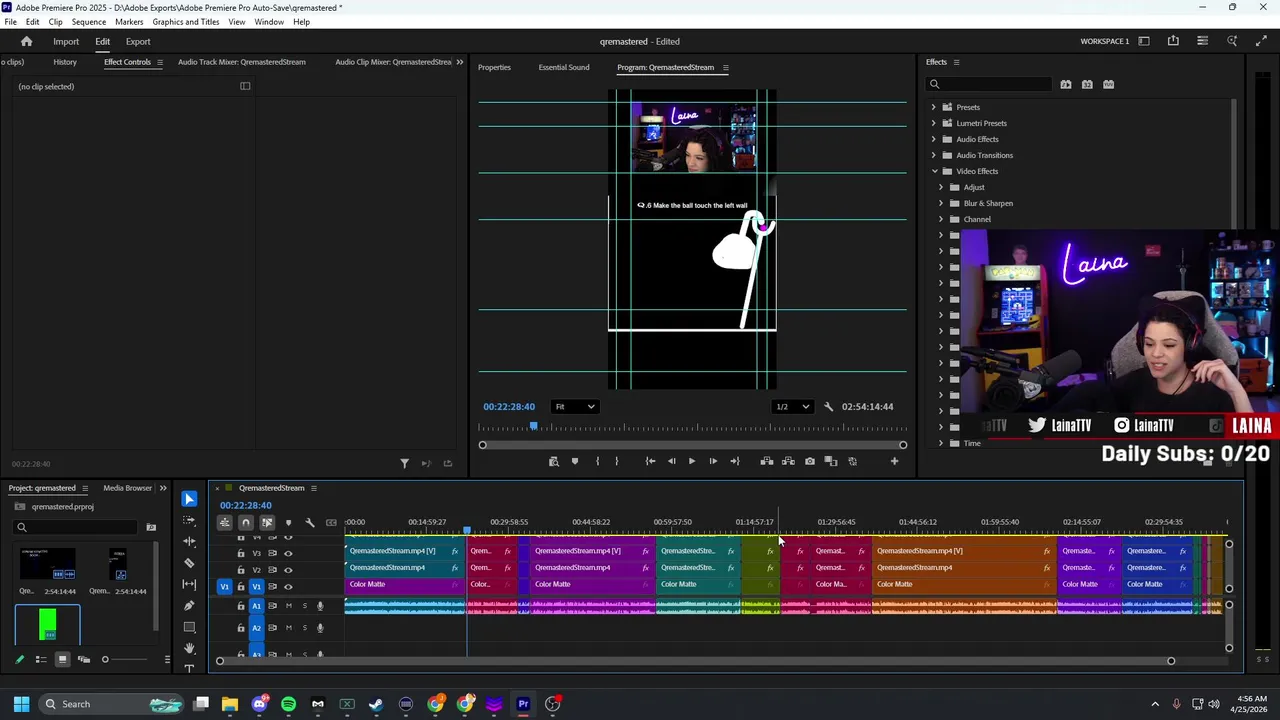Open timeline display settings wrench
This screenshot has width=1280, height=720.
(x=310, y=522)
